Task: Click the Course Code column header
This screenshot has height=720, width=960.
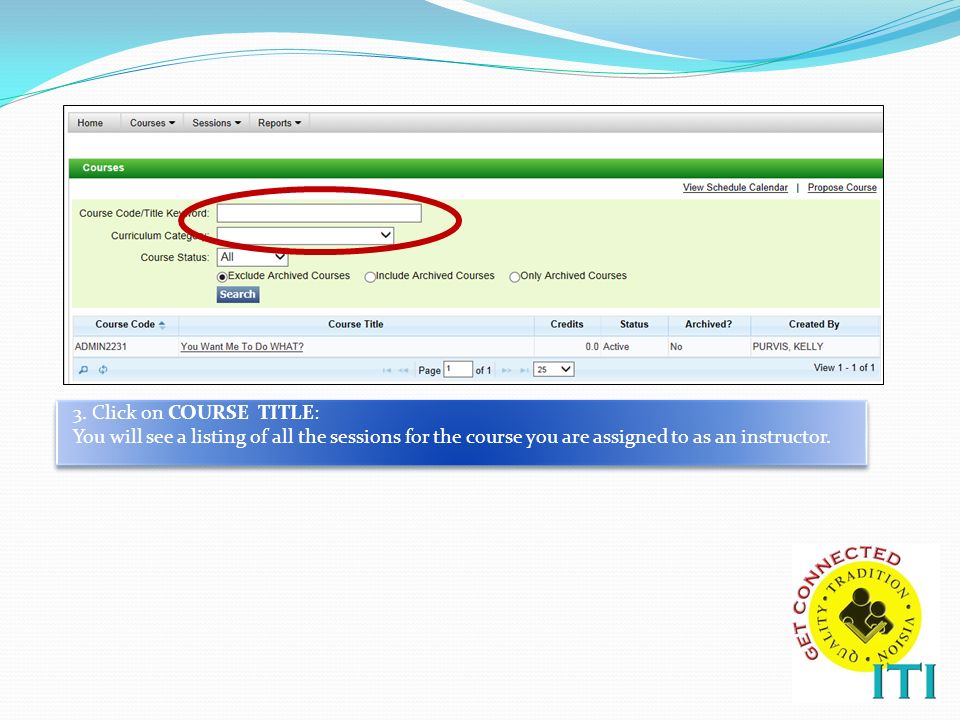Action: tap(125, 324)
